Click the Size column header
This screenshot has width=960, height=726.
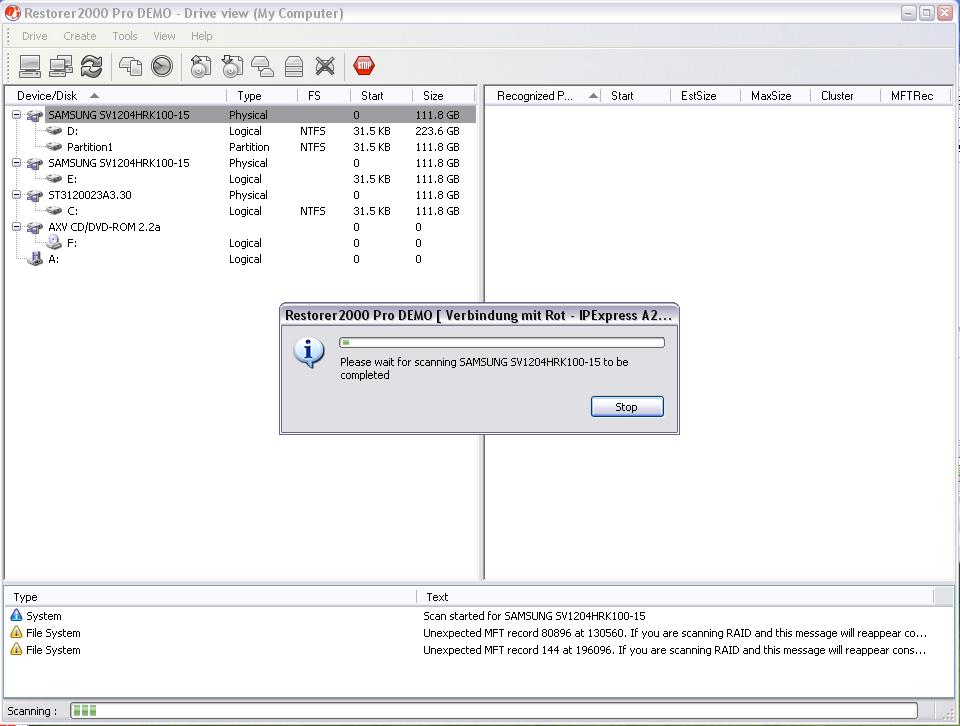coord(443,95)
